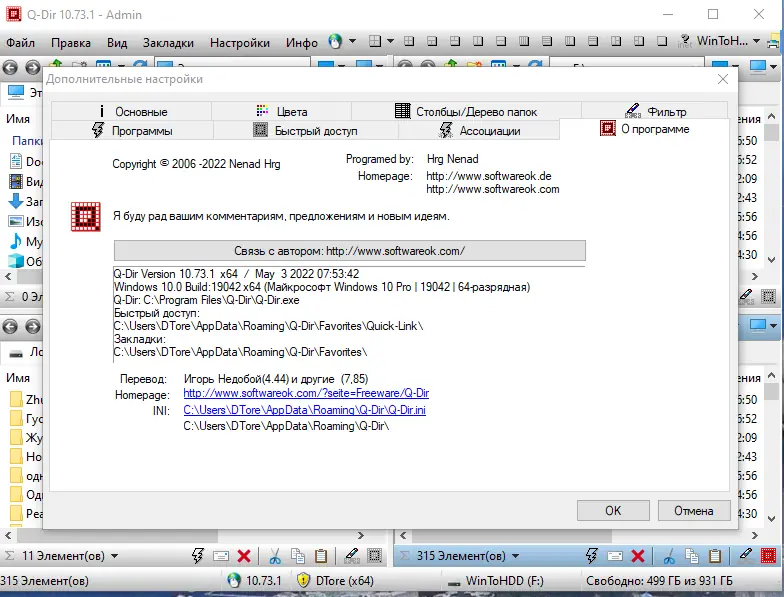Switch to the Ассоциации tab
Viewport: 784px width, 597px height.
pyautogui.click(x=479, y=130)
